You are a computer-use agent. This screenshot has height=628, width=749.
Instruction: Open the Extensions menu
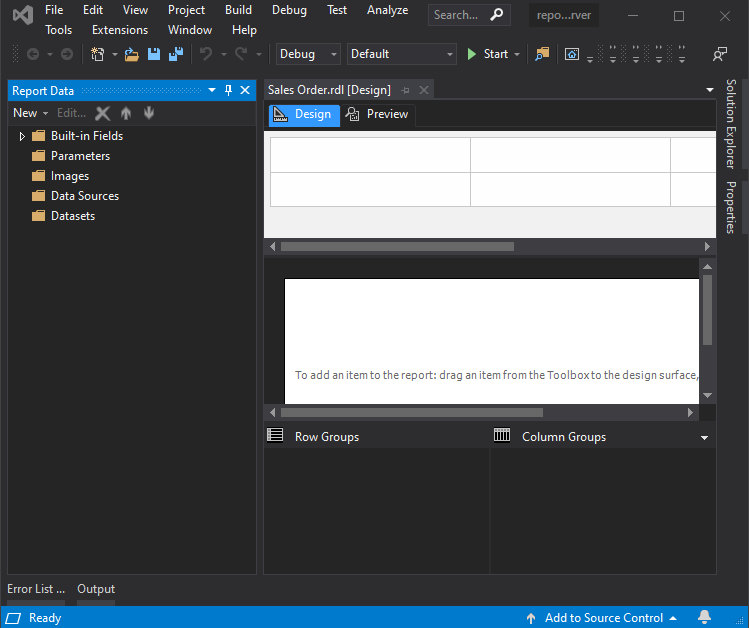tap(119, 30)
